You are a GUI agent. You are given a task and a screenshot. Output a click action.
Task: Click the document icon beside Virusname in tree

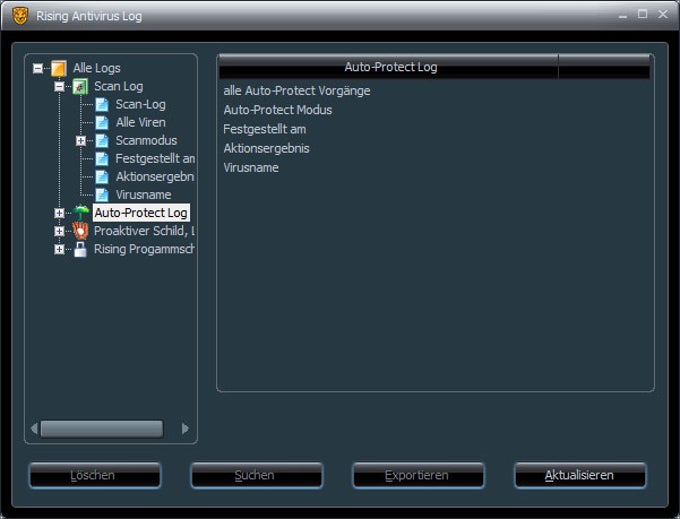101,195
